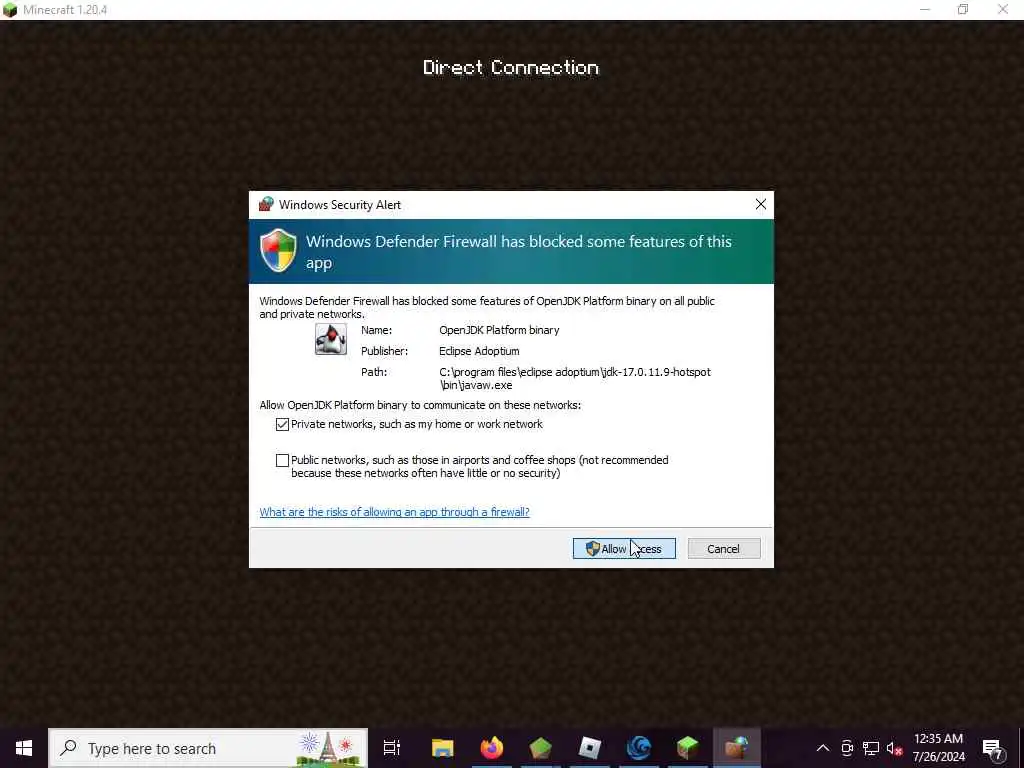Open the Windows Start menu
1024x768 pixels.
coord(24,748)
